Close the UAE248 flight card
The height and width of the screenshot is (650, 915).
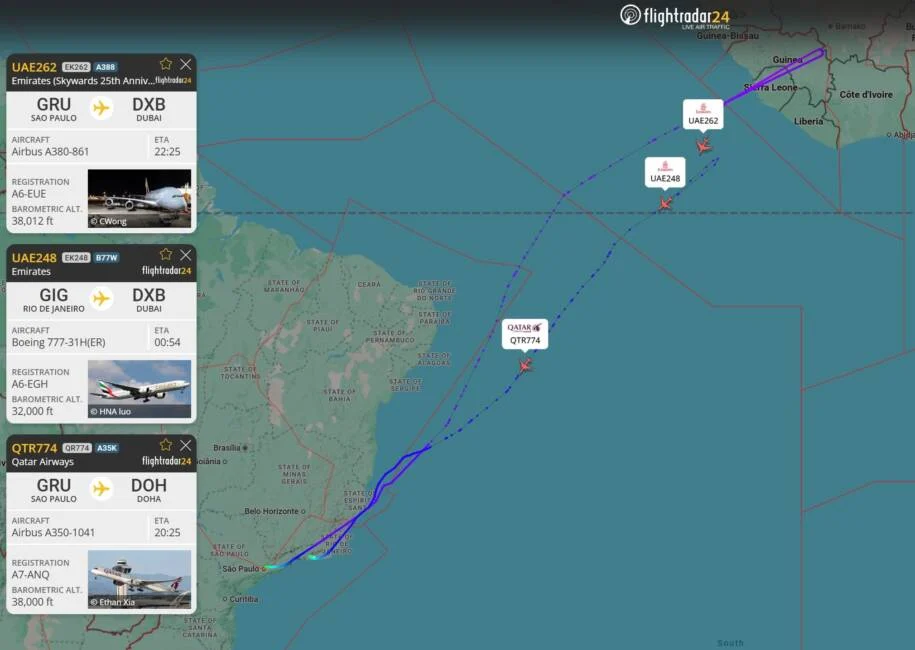pos(186,255)
